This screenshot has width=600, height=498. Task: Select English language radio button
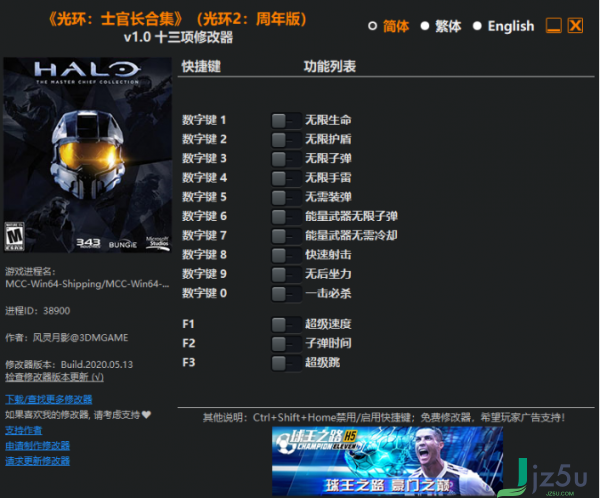477,26
